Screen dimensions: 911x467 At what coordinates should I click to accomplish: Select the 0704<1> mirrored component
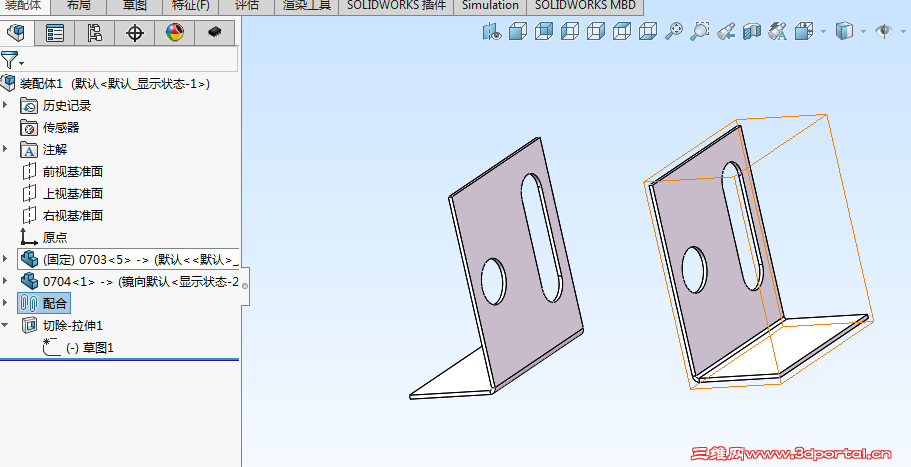click(129, 282)
